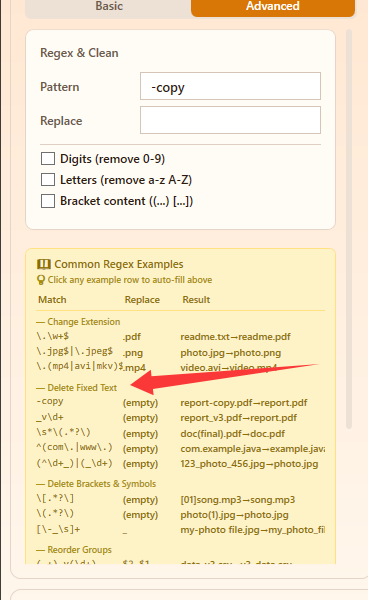Auto-fill the -copy example row

tap(181, 402)
